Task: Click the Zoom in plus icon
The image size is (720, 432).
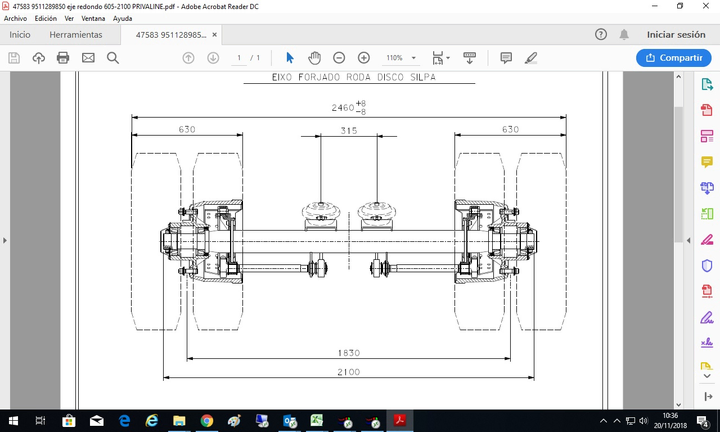Action: tap(363, 58)
